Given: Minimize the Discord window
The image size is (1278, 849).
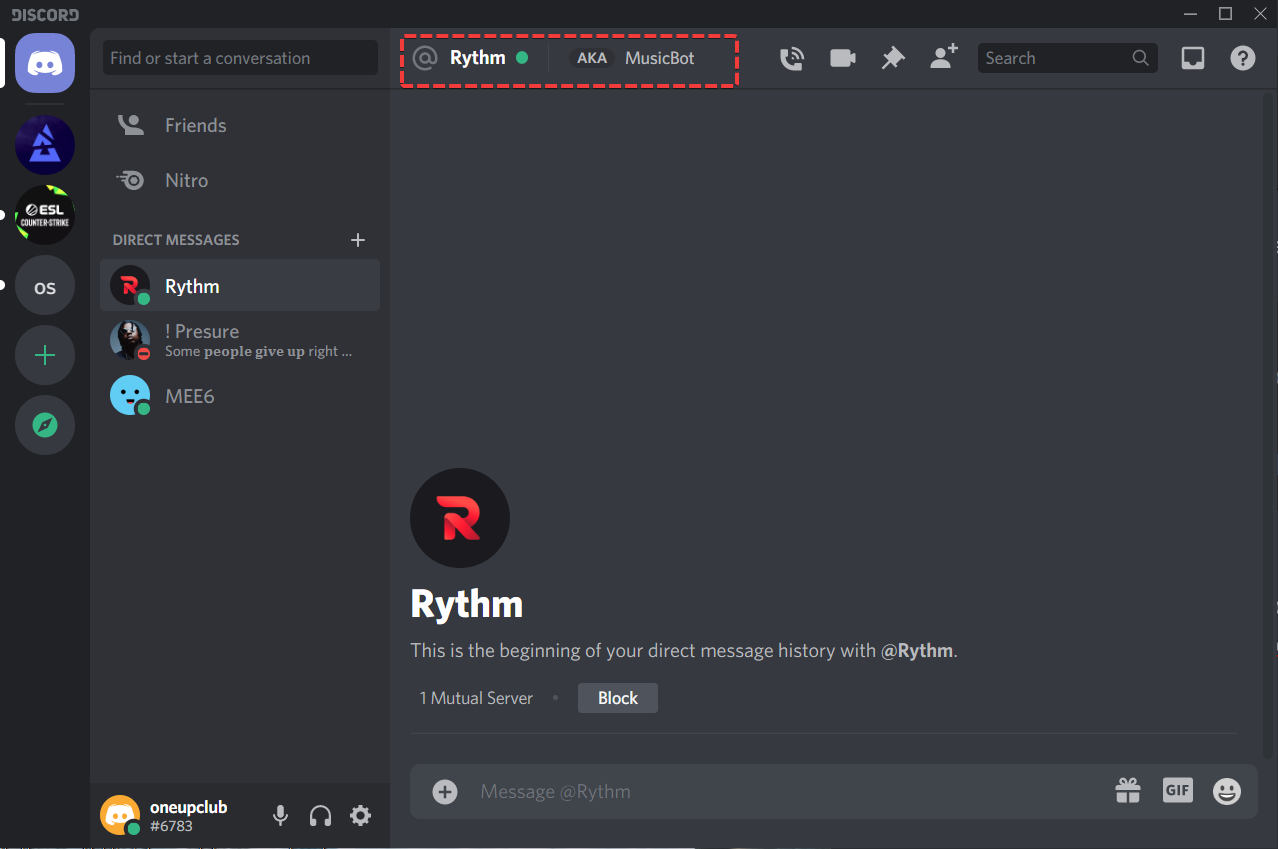Looking at the screenshot, I should (x=1190, y=13).
